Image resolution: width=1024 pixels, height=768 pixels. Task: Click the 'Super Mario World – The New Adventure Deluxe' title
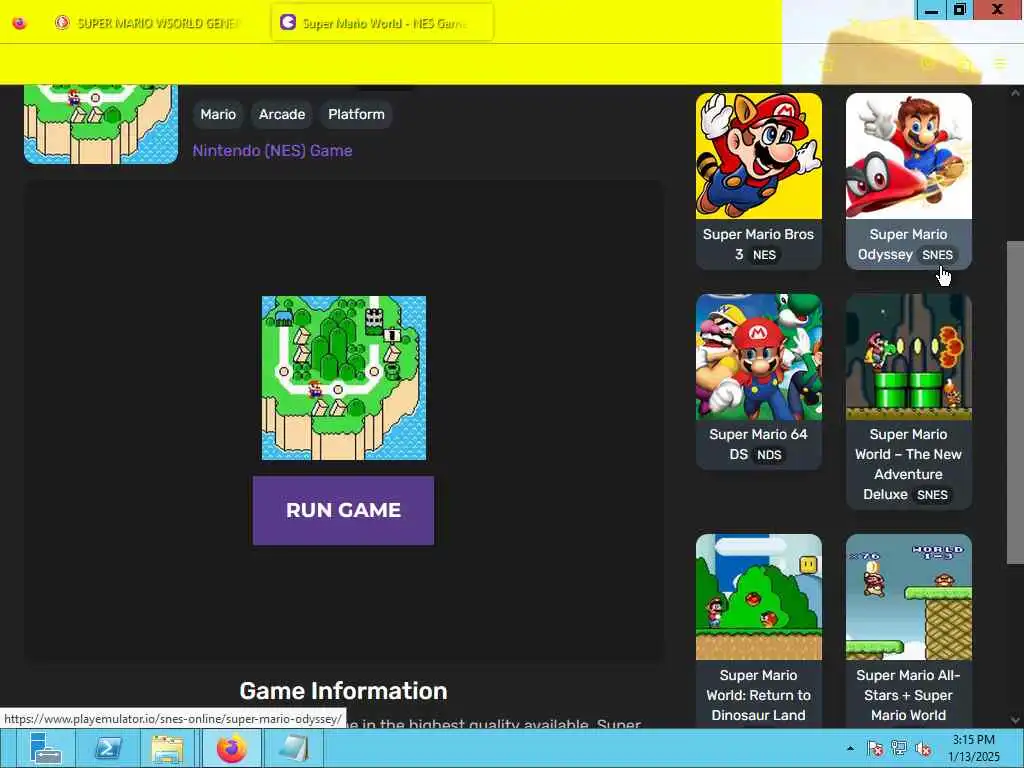coord(908,464)
